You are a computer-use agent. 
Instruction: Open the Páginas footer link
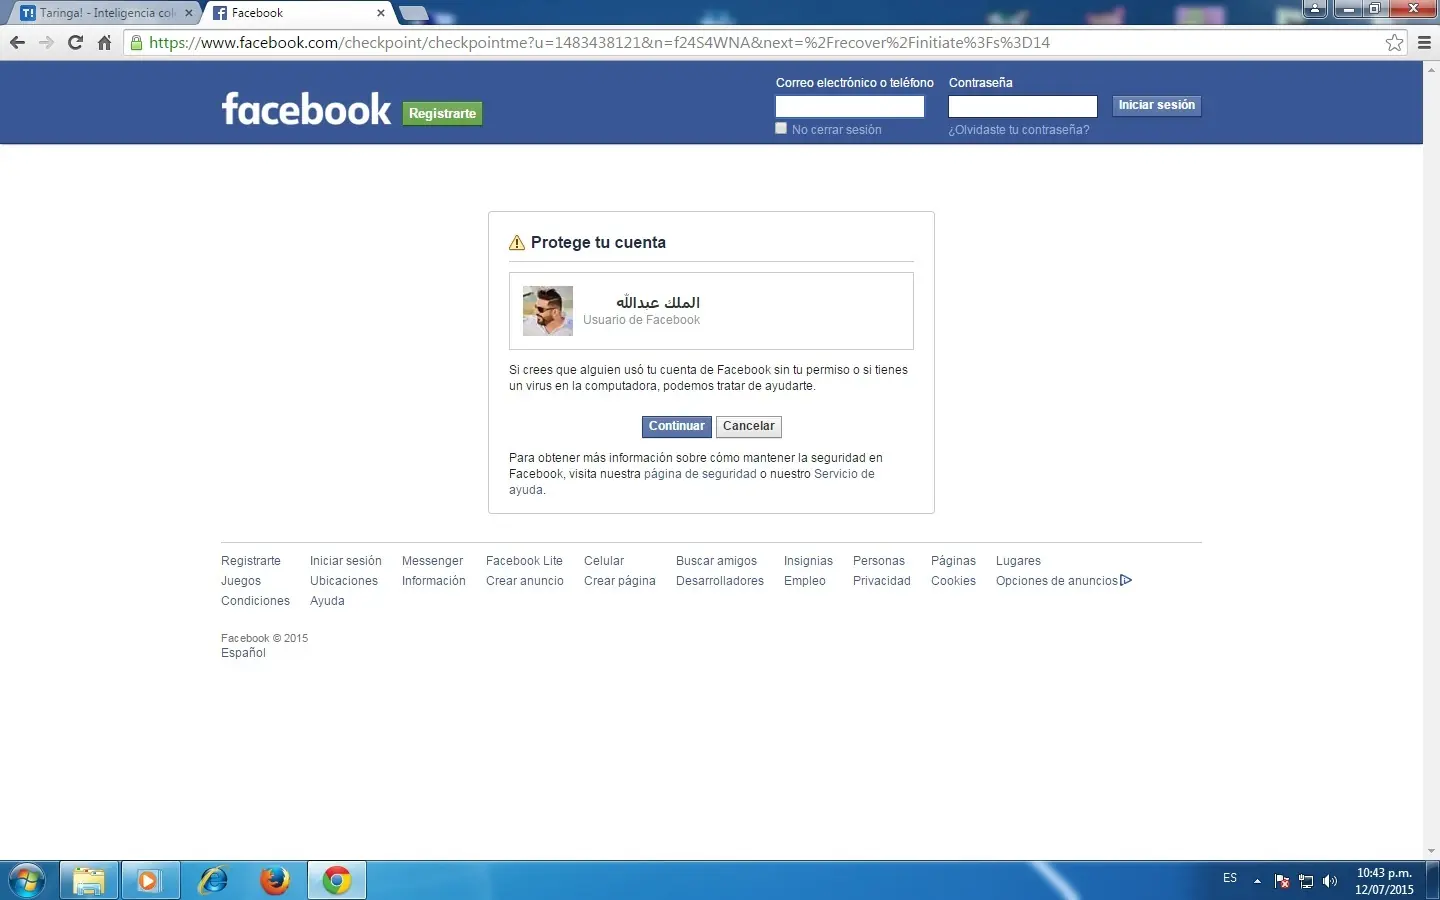click(953, 561)
